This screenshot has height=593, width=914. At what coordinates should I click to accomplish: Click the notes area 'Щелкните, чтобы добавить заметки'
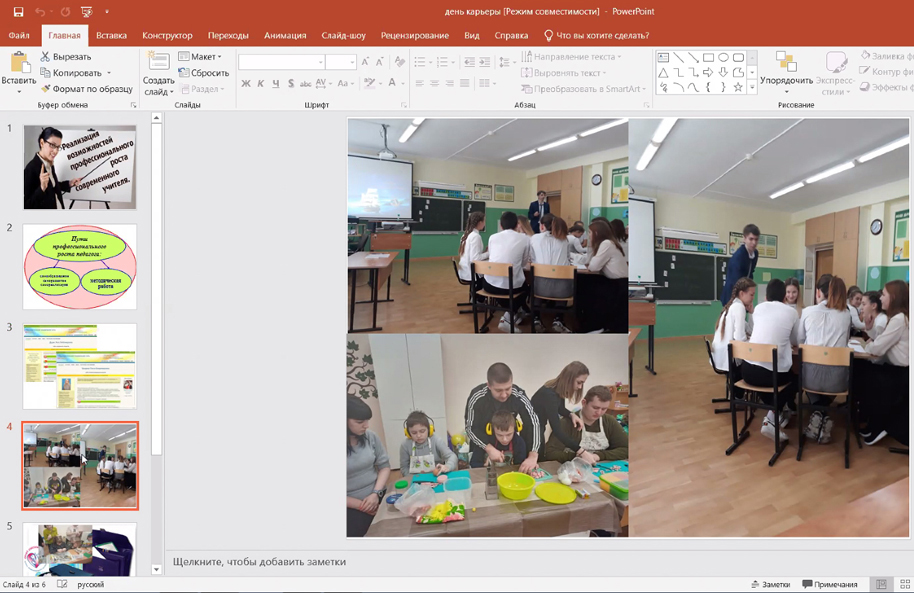[x=260, y=562]
